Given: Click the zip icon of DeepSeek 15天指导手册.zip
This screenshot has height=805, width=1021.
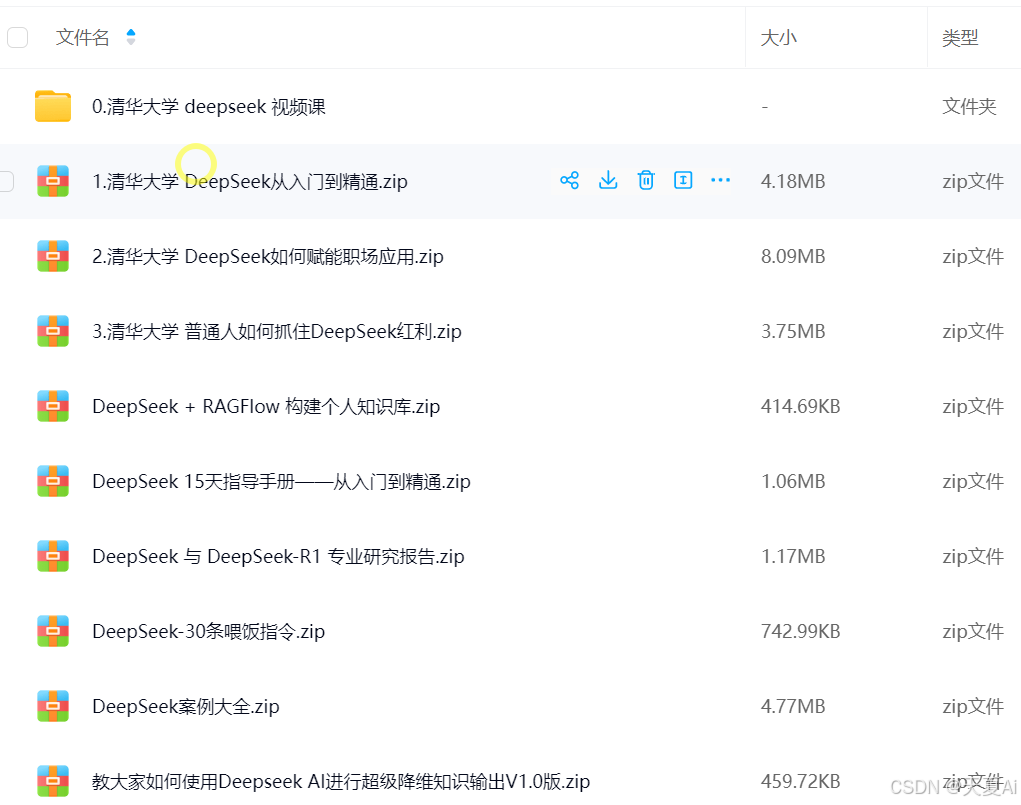Looking at the screenshot, I should (x=53, y=481).
